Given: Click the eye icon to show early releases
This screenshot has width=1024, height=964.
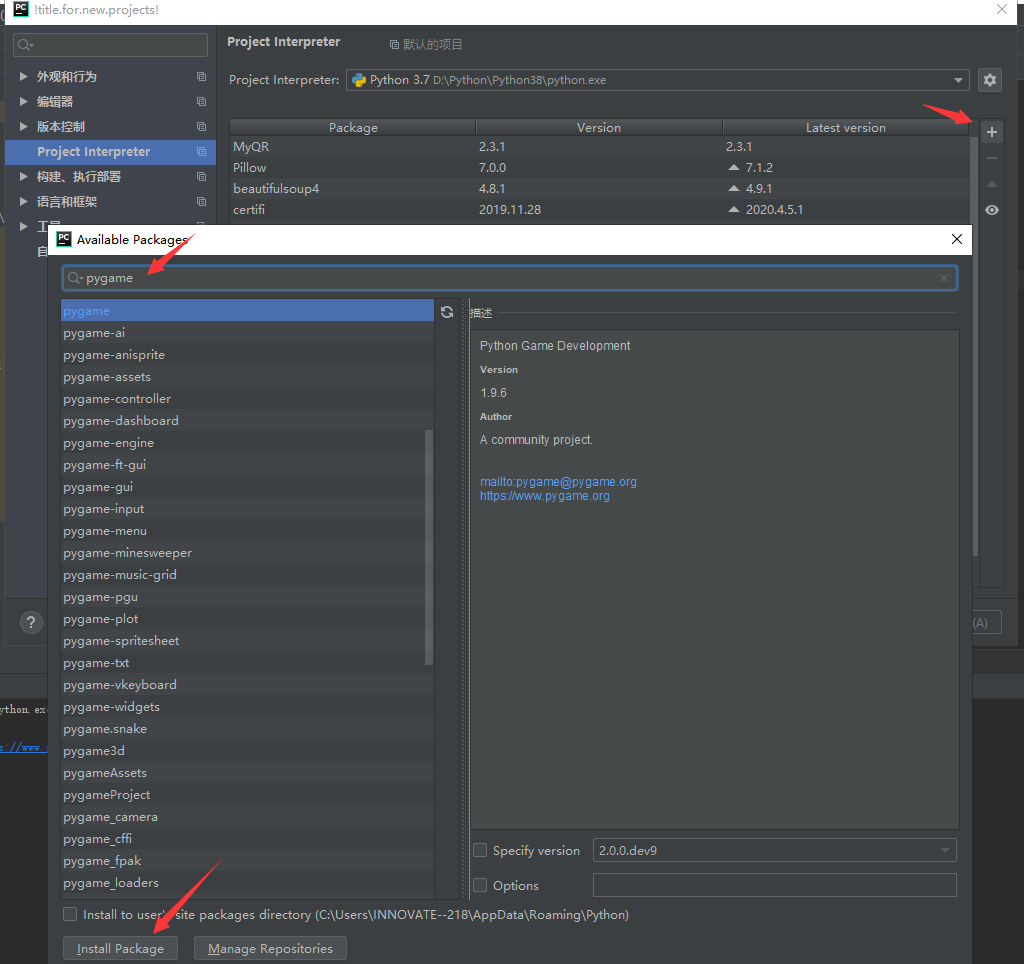Looking at the screenshot, I should (x=991, y=210).
